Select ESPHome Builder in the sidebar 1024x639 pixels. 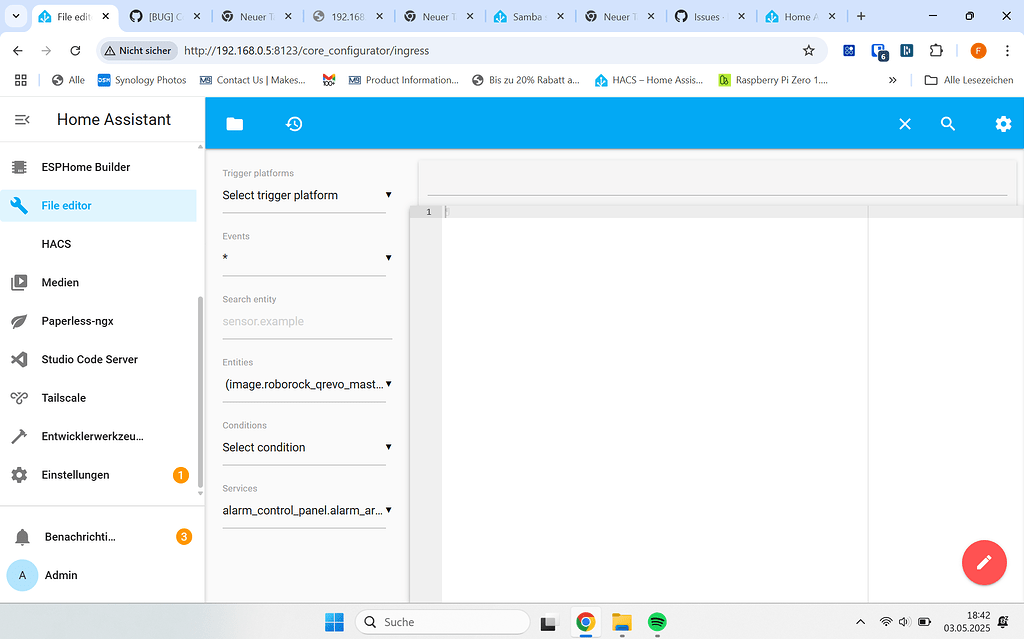[x=88, y=166]
